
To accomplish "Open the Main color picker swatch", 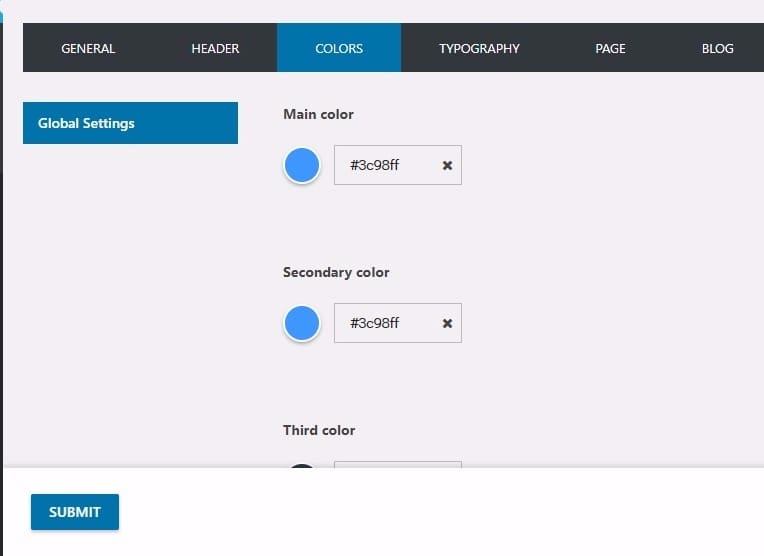I will [x=302, y=165].
